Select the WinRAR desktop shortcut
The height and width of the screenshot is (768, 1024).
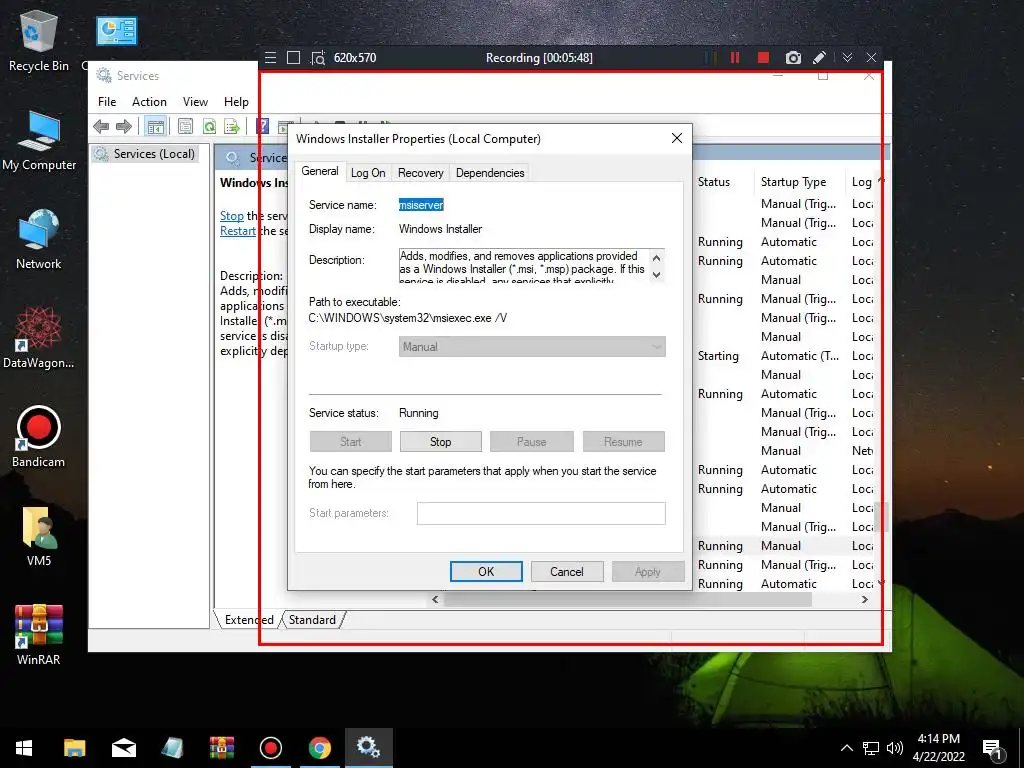click(x=39, y=634)
